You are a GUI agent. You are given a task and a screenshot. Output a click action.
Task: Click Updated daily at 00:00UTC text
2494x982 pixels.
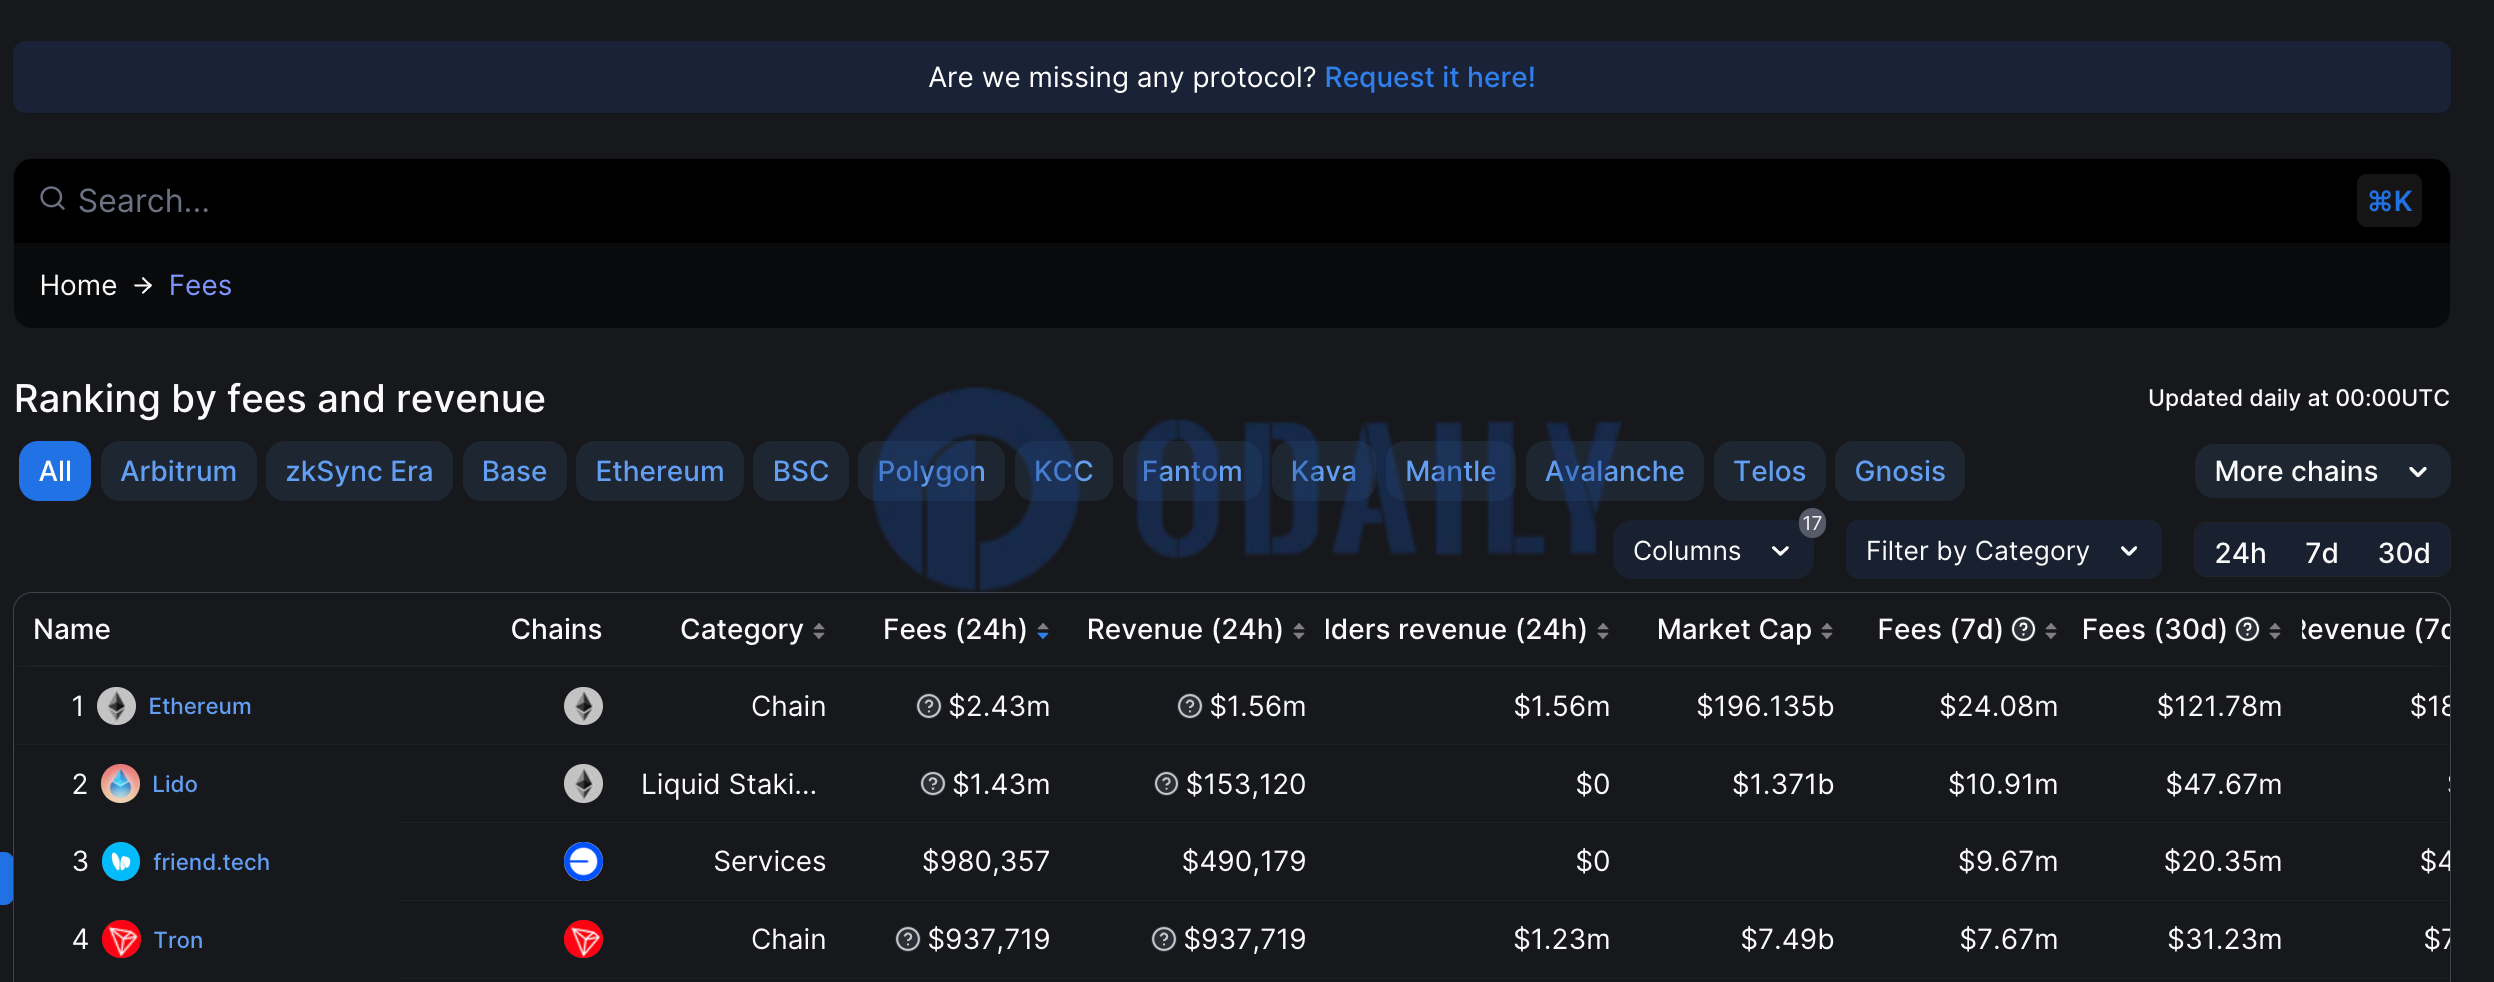click(x=2299, y=398)
